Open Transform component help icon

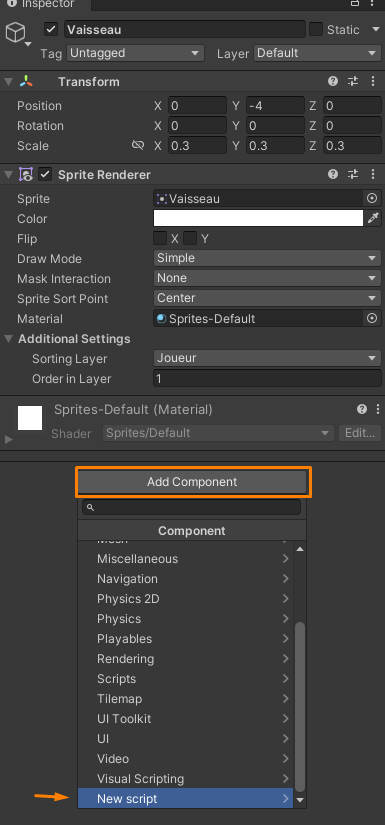332,82
